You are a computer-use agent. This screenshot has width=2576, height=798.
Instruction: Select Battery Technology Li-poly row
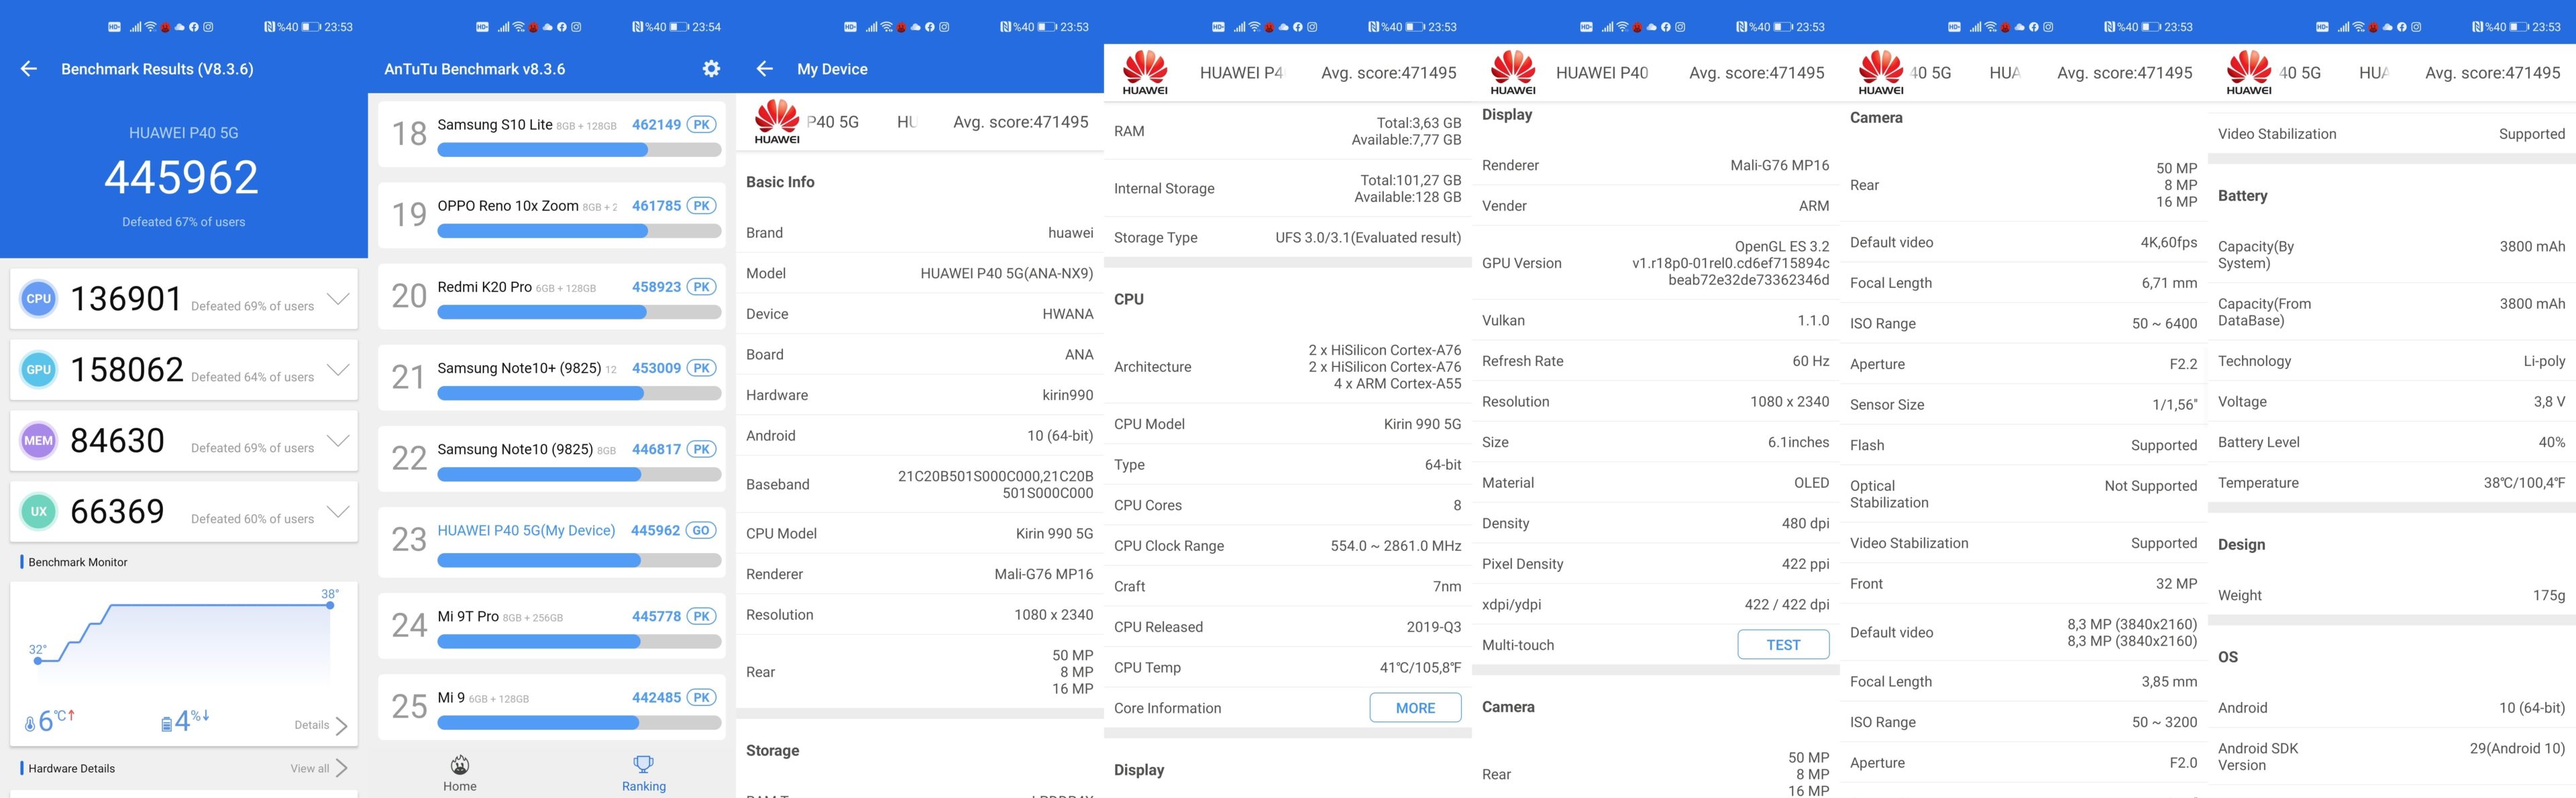[x=2392, y=361]
